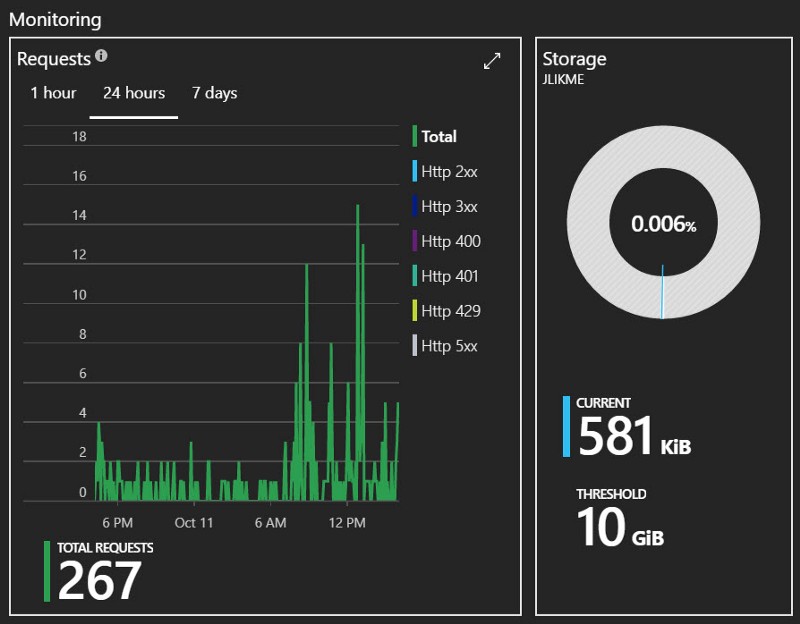Select the Http 2xx legend color bar
Screen dimensions: 800x624
(416, 171)
